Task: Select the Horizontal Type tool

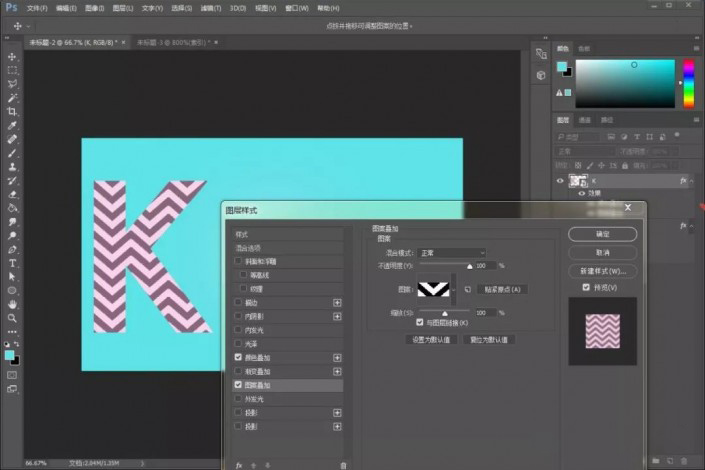Action: [12, 263]
